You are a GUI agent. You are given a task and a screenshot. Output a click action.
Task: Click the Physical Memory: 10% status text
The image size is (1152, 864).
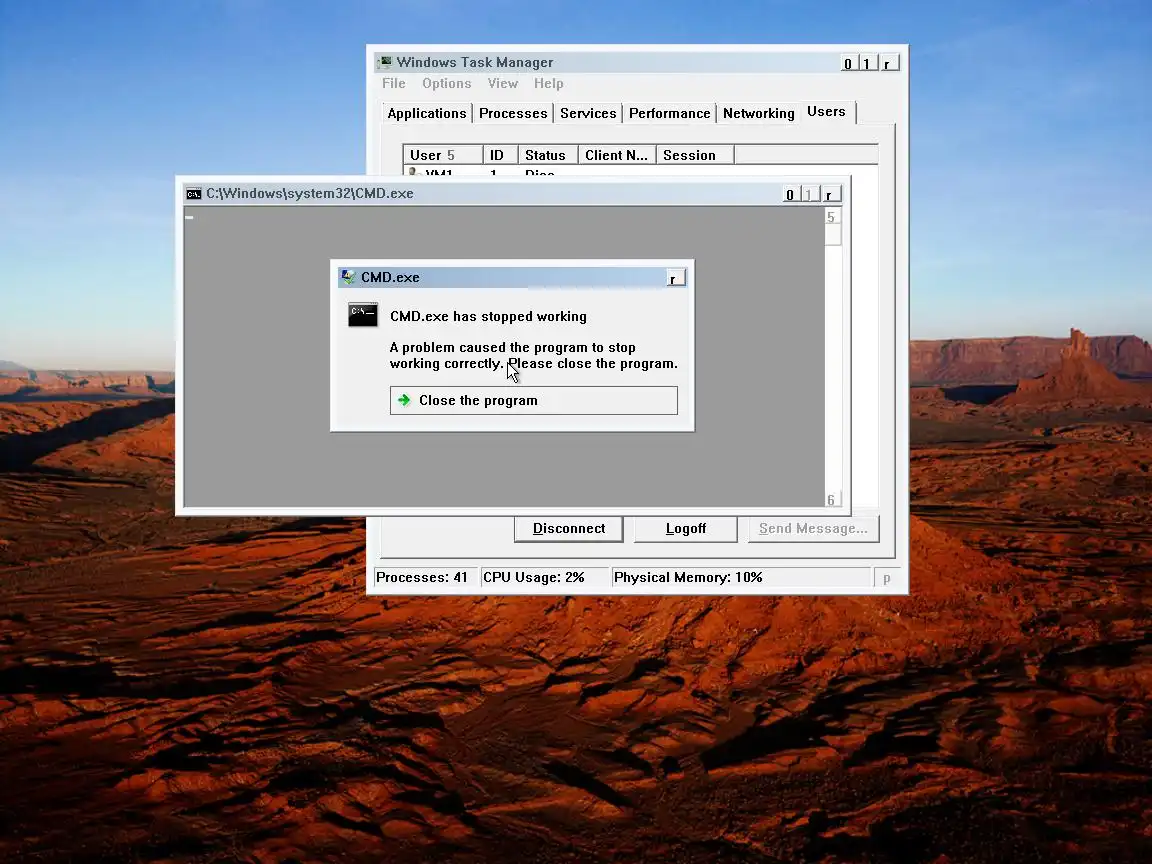tap(688, 577)
